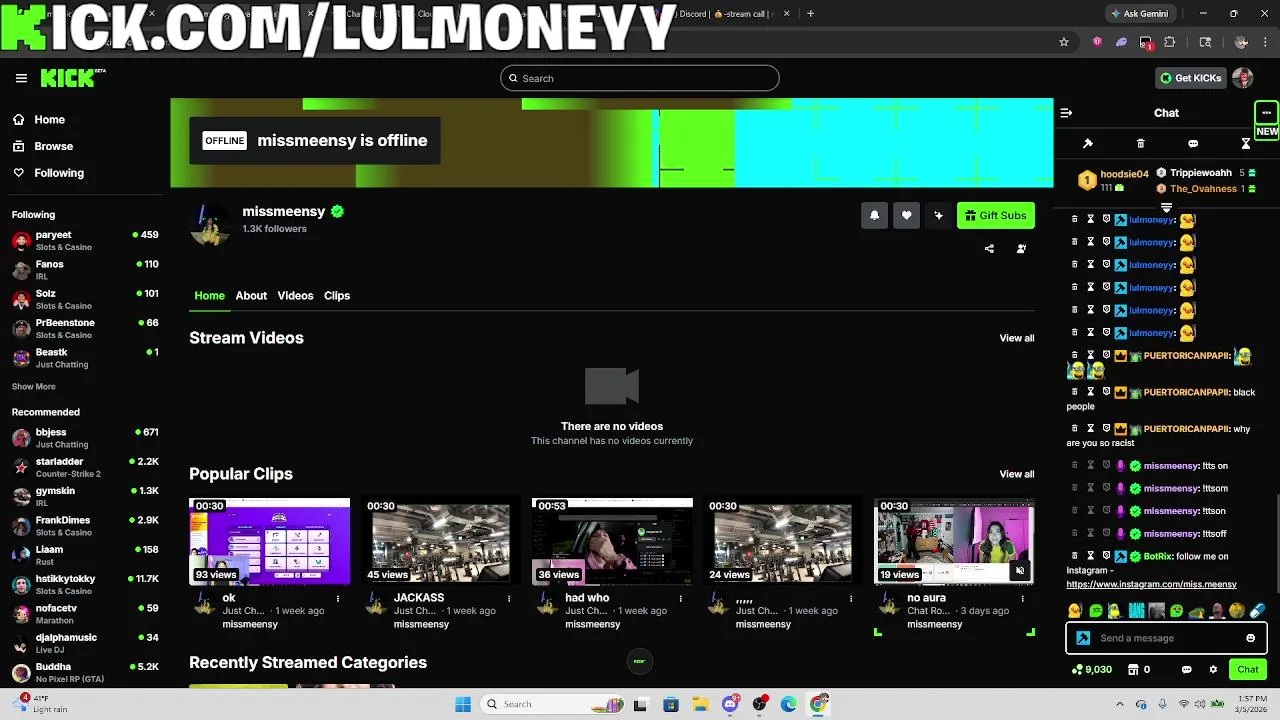Click the green Chat send button

click(x=1248, y=670)
